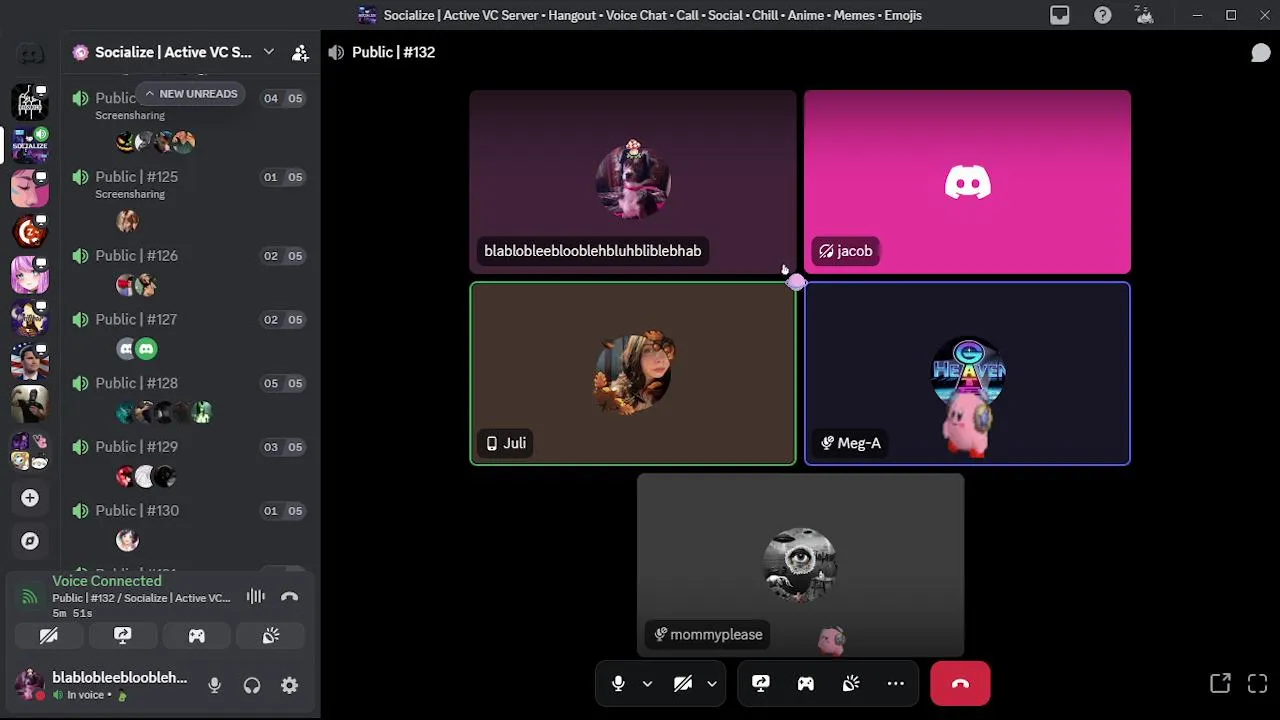Image resolution: width=1280 pixels, height=720 pixels.
Task: Expand the Socialize server name dropdown
Action: coord(268,53)
